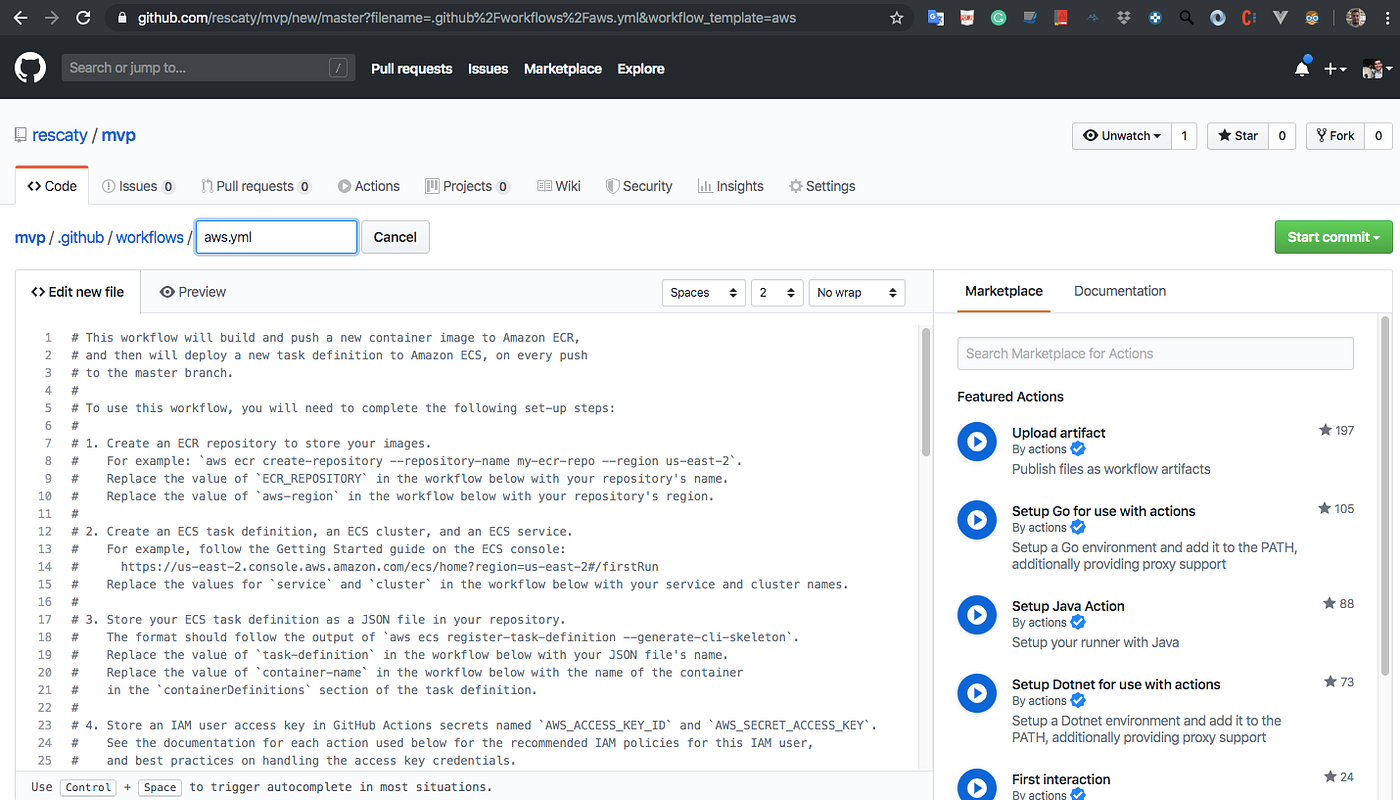Switch to the Preview tab
The image size is (1400, 800).
(192, 291)
